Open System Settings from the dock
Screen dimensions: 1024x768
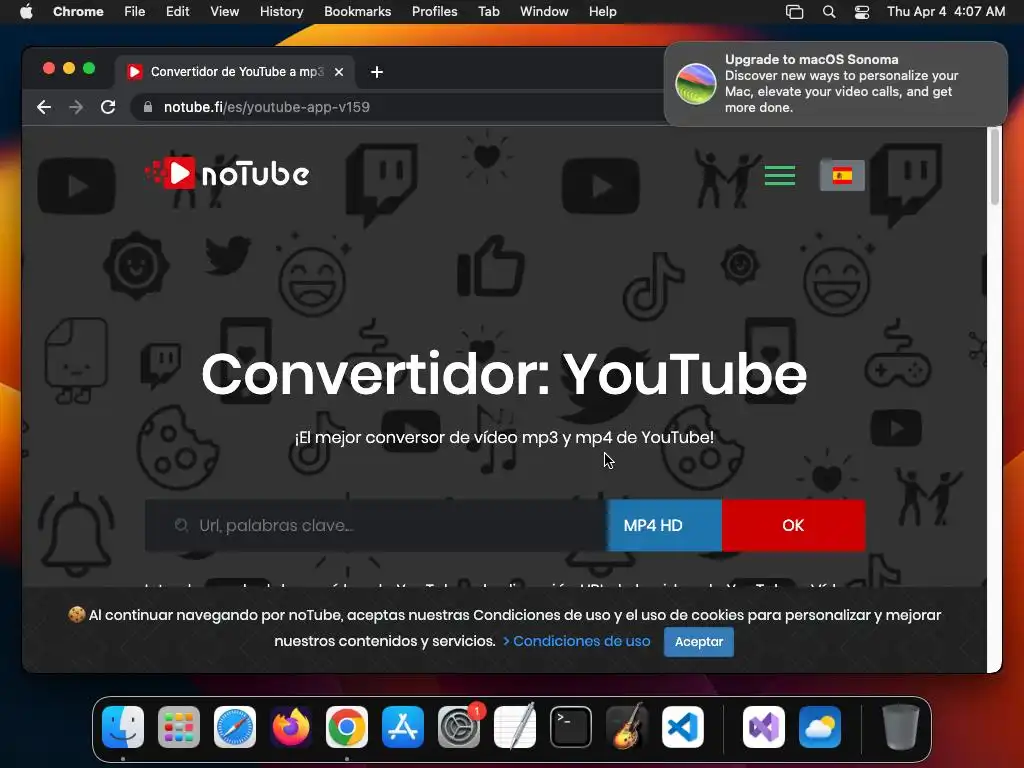click(459, 727)
